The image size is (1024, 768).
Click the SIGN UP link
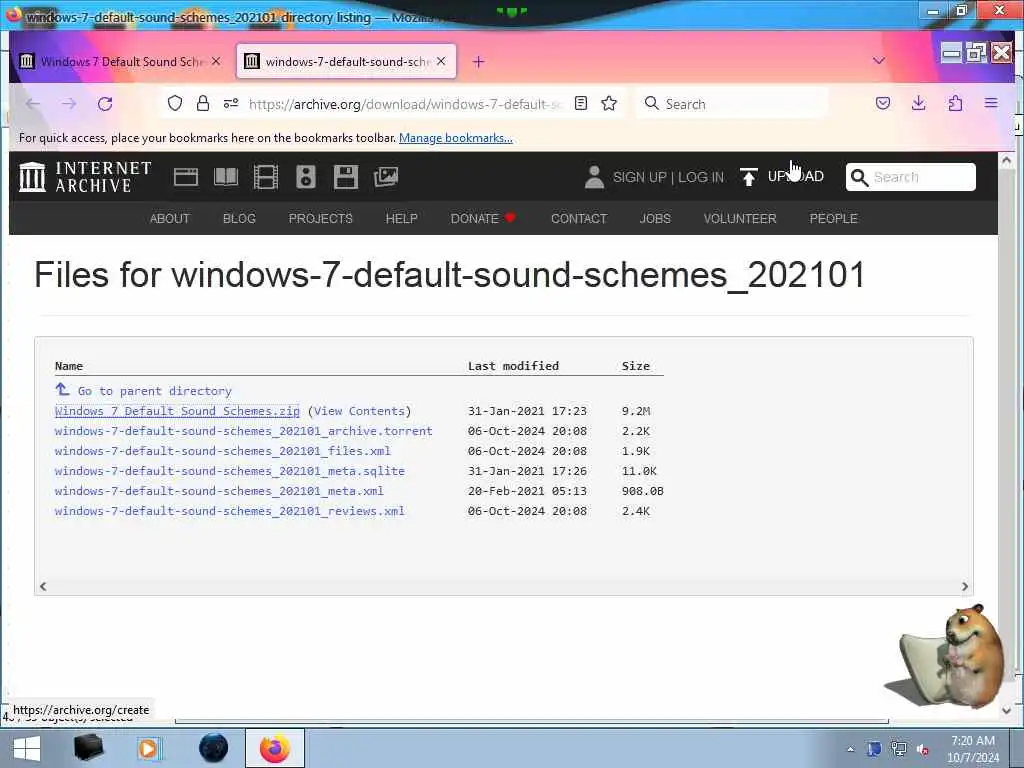[639, 177]
